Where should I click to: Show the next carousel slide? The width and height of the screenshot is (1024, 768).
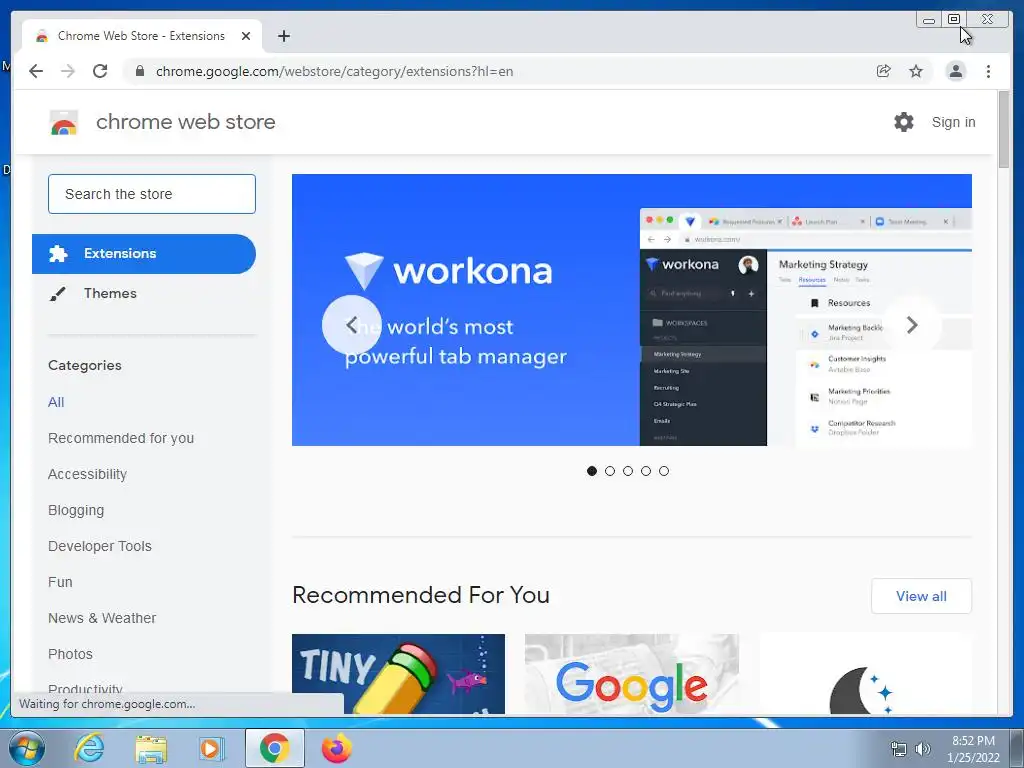click(x=912, y=325)
